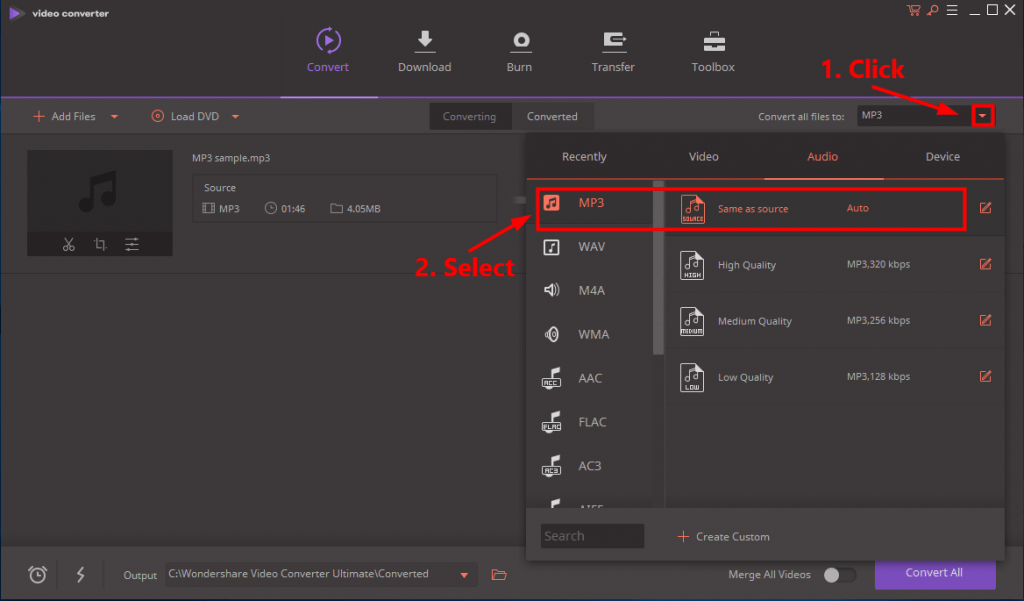Click the Convert All button
This screenshot has height=601, width=1024.
(935, 573)
